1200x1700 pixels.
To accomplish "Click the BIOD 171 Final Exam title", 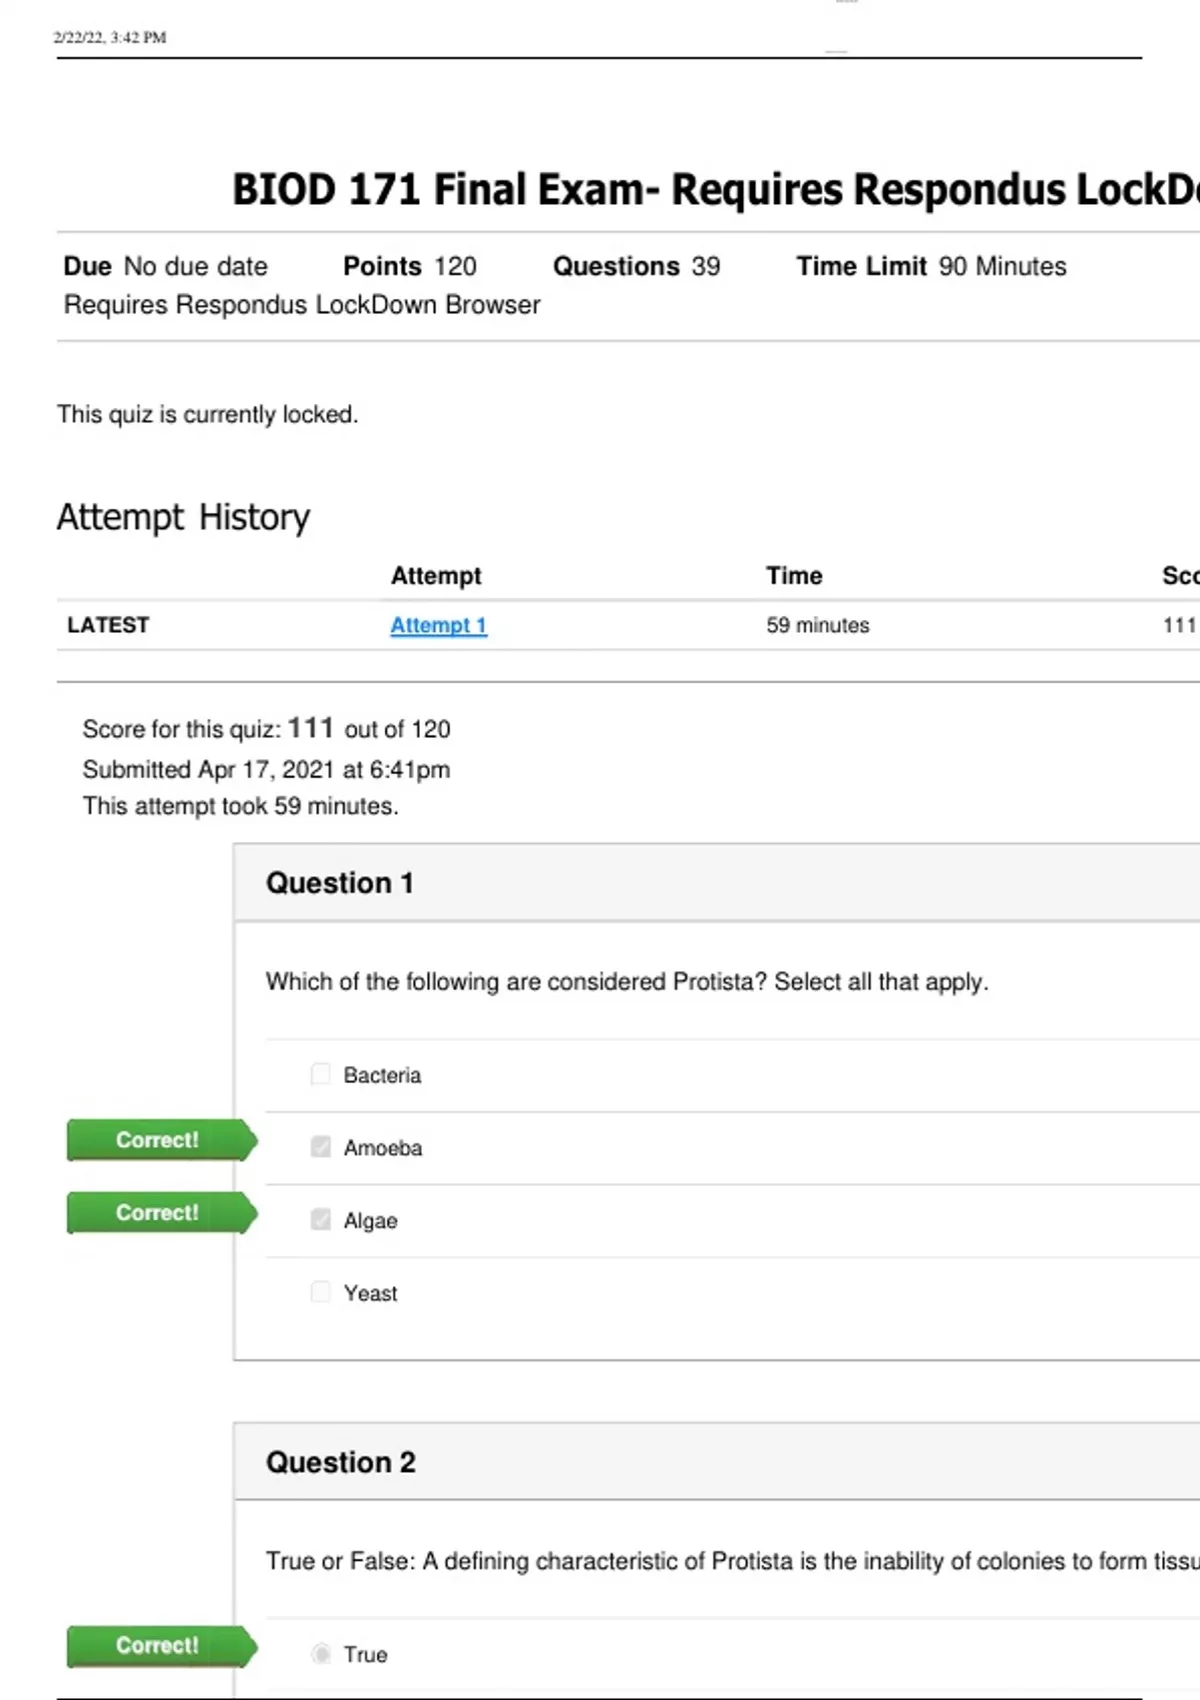I will [x=714, y=189].
